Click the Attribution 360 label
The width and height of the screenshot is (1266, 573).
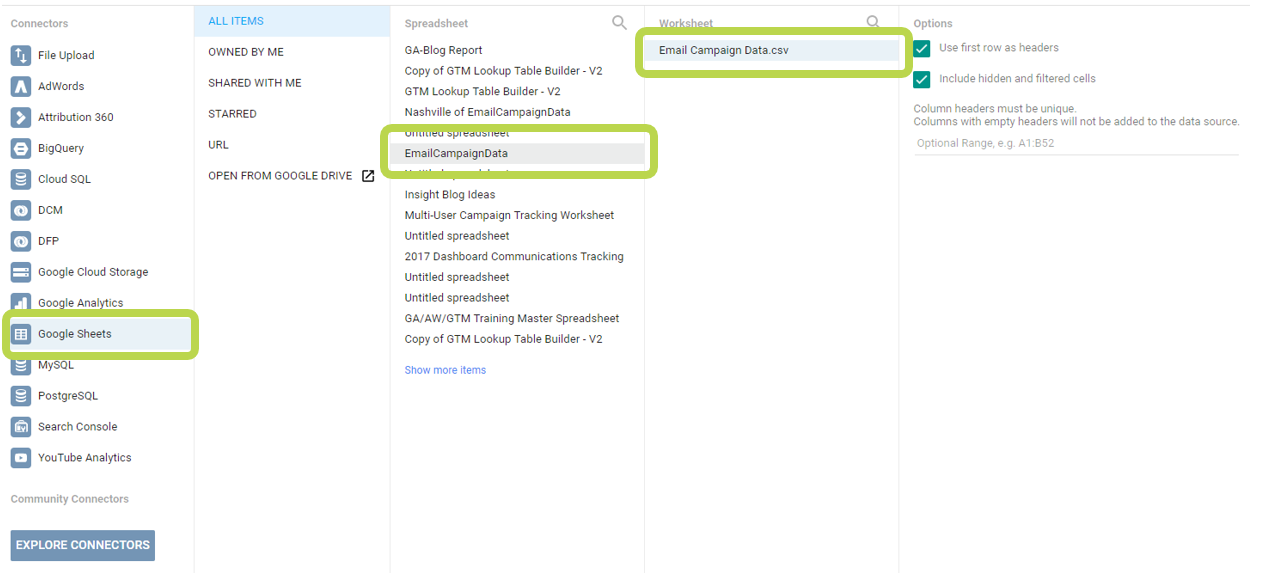(x=76, y=117)
